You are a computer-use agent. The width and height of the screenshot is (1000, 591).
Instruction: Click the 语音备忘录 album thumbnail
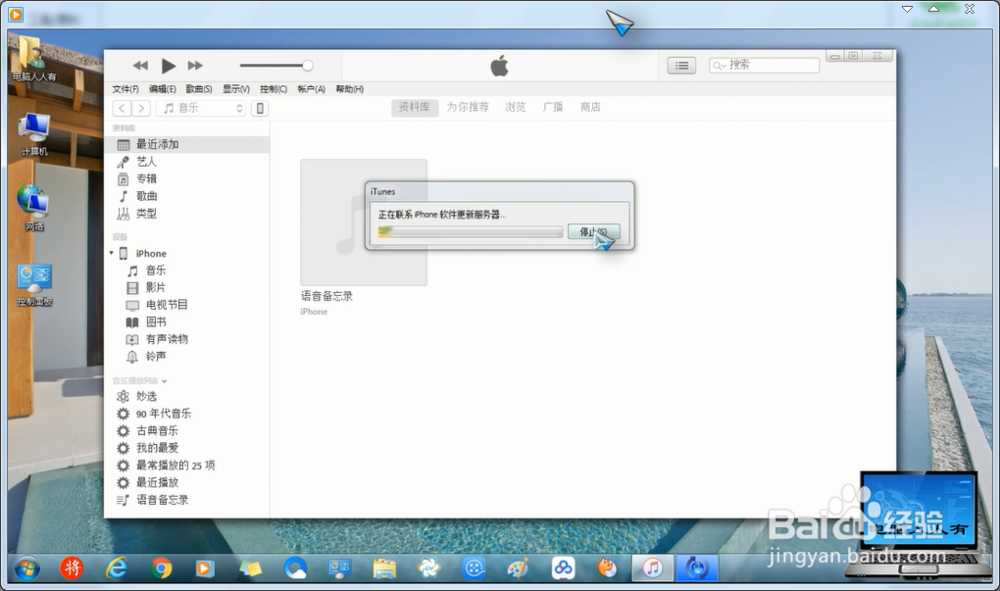click(x=364, y=222)
